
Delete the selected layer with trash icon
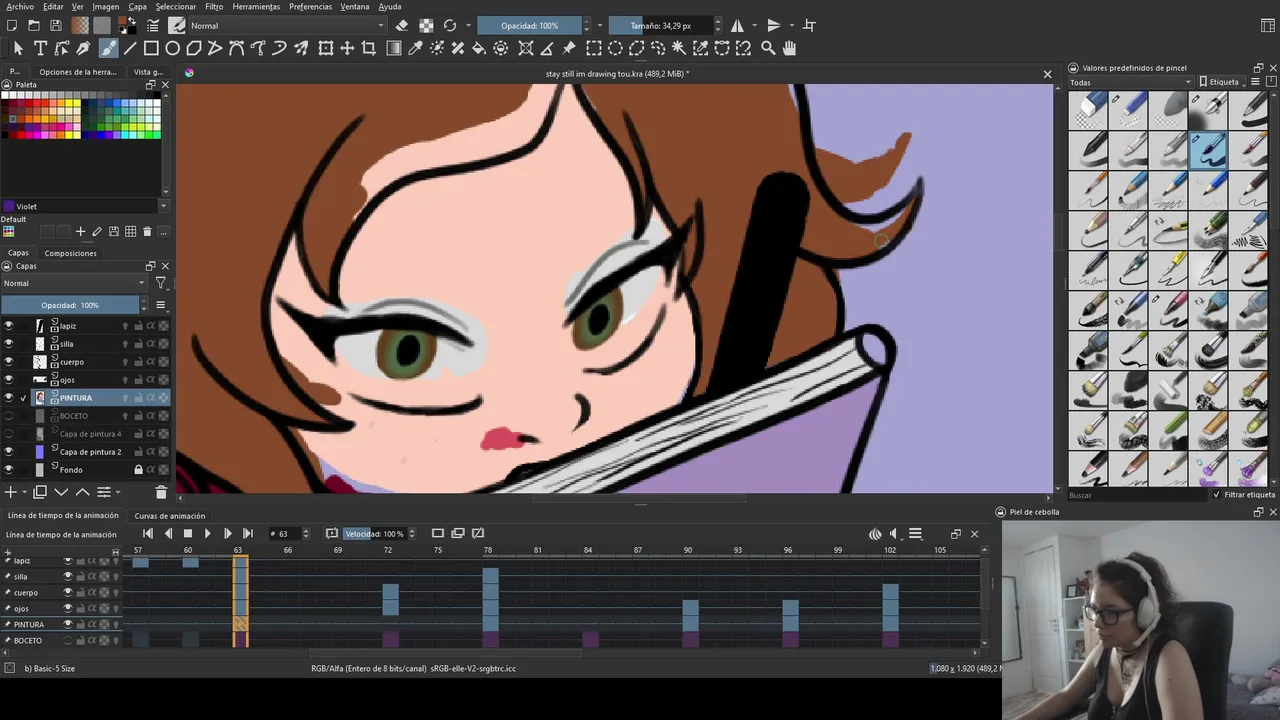[x=161, y=492]
